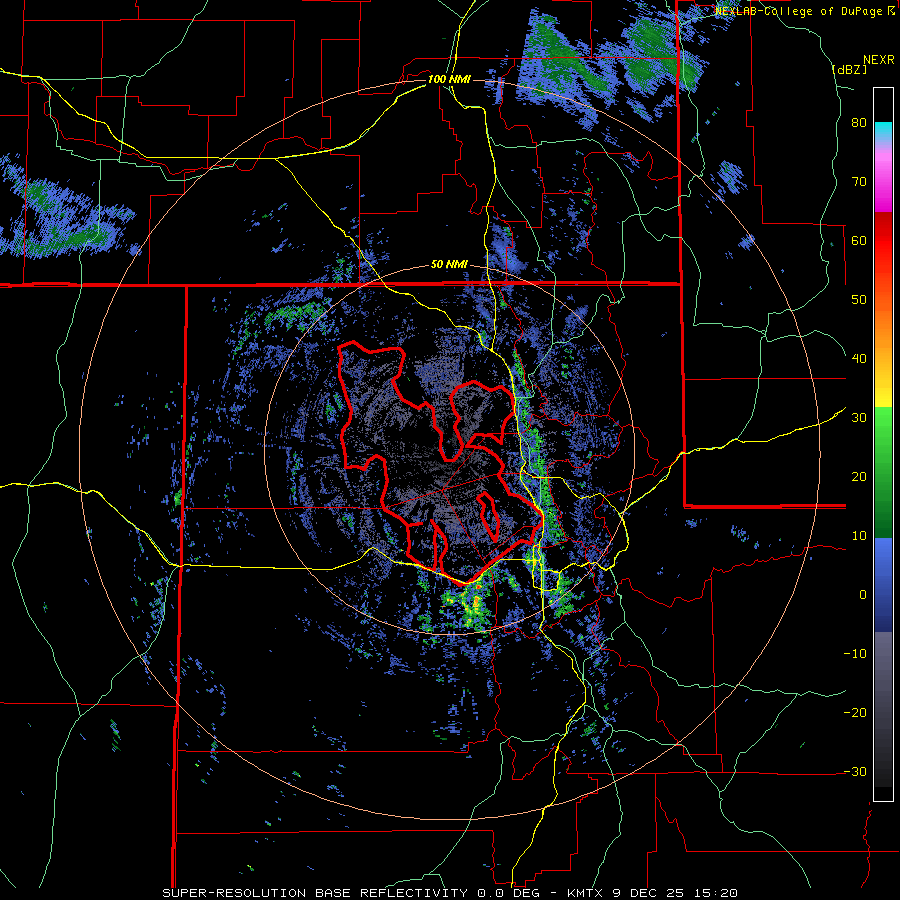Click the 80 value on the dBZ scale

point(859,123)
